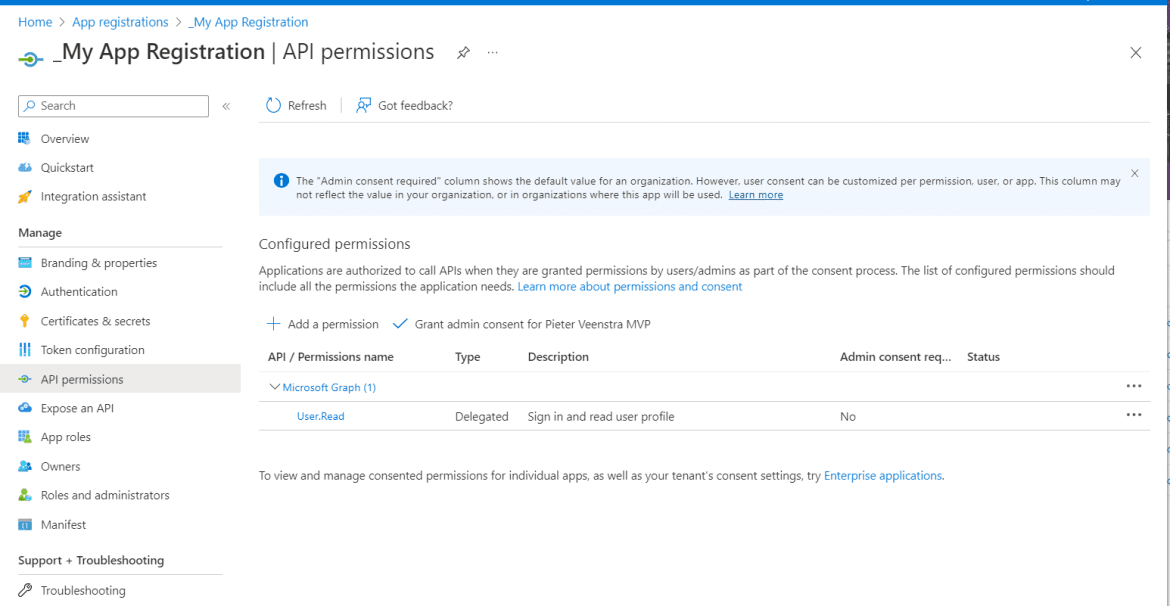Click the Microsoft Graph (1) link
The height and width of the screenshot is (606, 1170).
pyautogui.click(x=329, y=387)
